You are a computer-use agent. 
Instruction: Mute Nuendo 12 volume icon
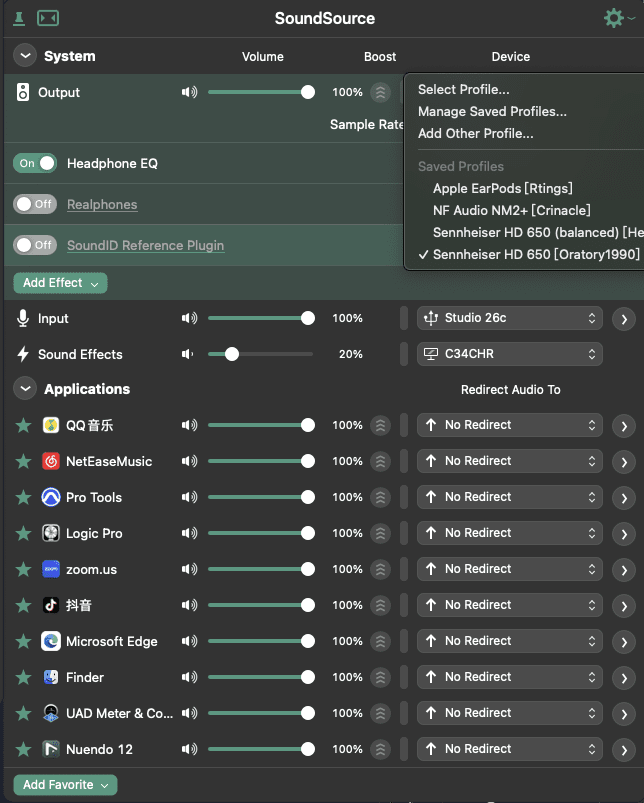[x=189, y=749]
